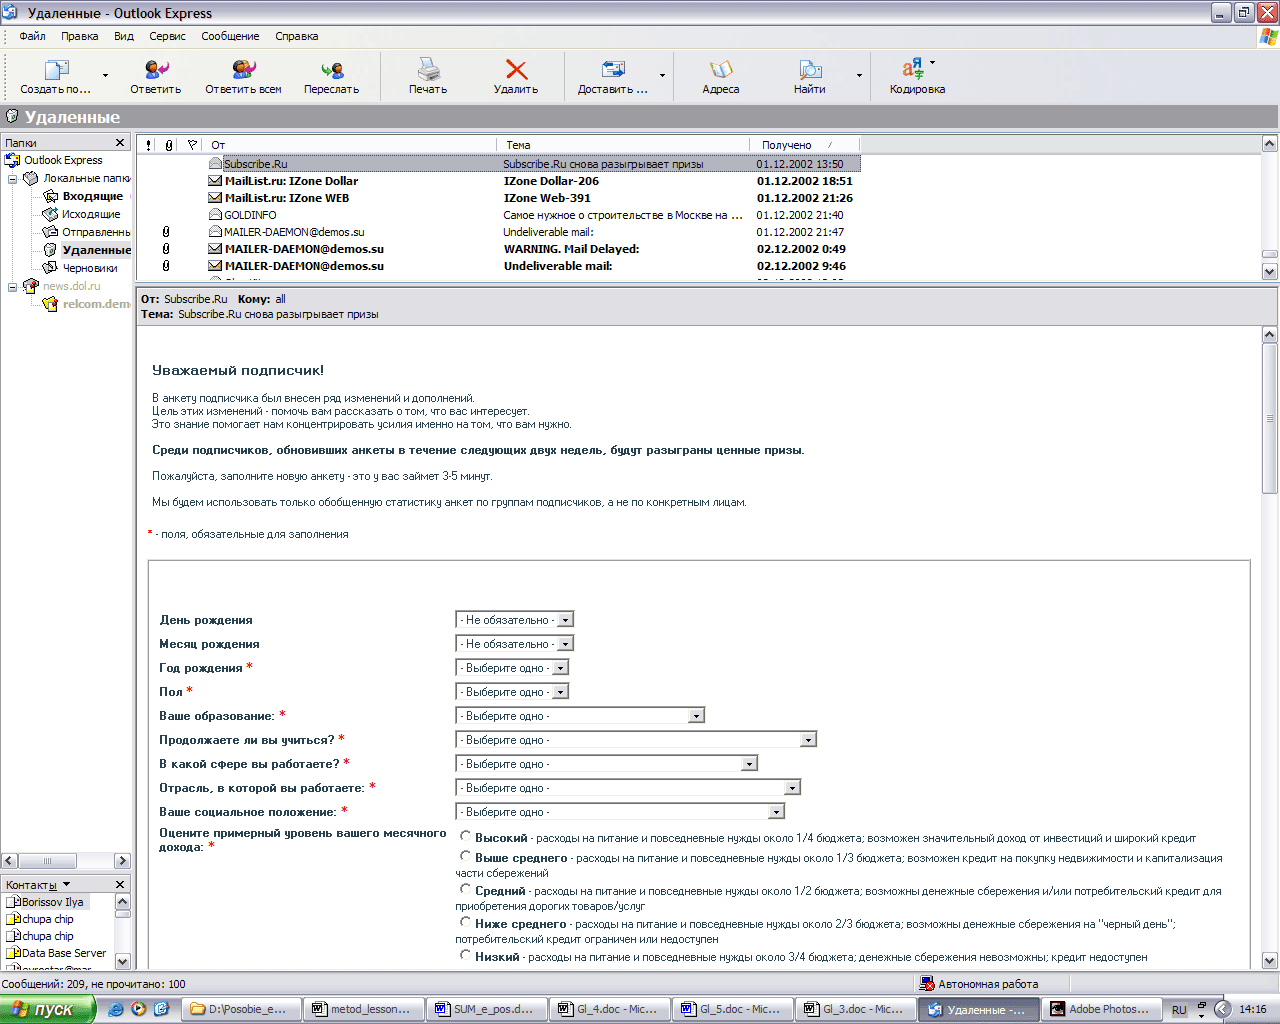Open the Контакты dropdown menu
The width and height of the screenshot is (1280, 1024).
point(67,885)
